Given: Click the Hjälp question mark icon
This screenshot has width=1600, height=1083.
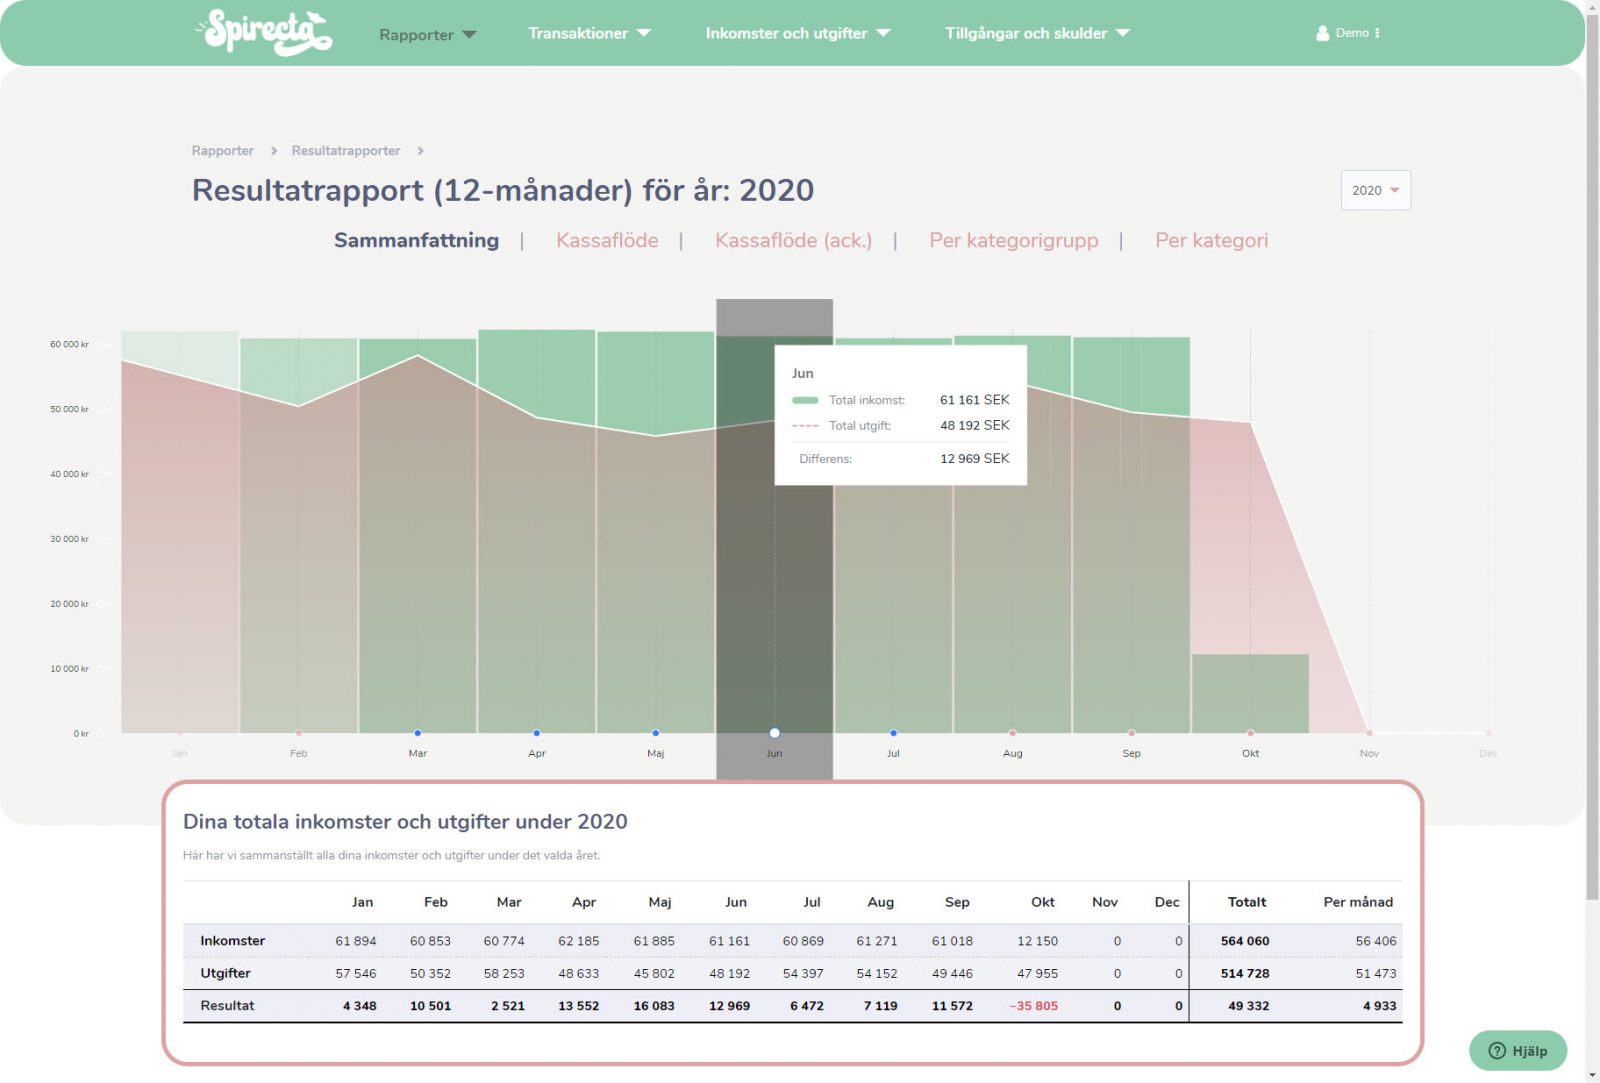Looking at the screenshot, I should click(x=1497, y=1051).
